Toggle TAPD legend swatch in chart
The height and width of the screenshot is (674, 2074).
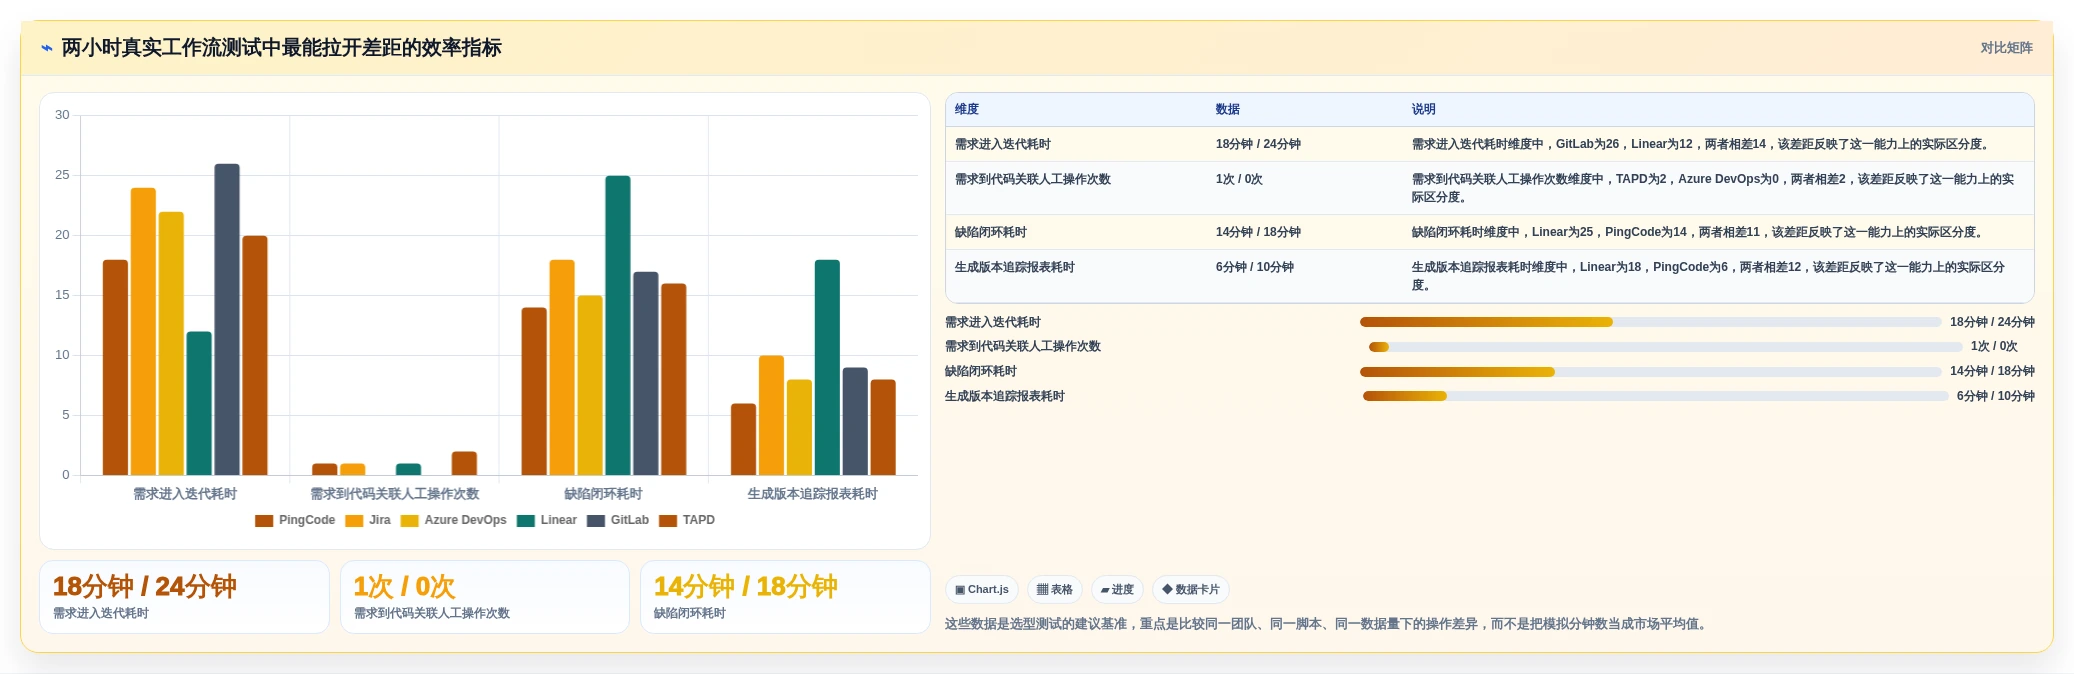pos(668,521)
